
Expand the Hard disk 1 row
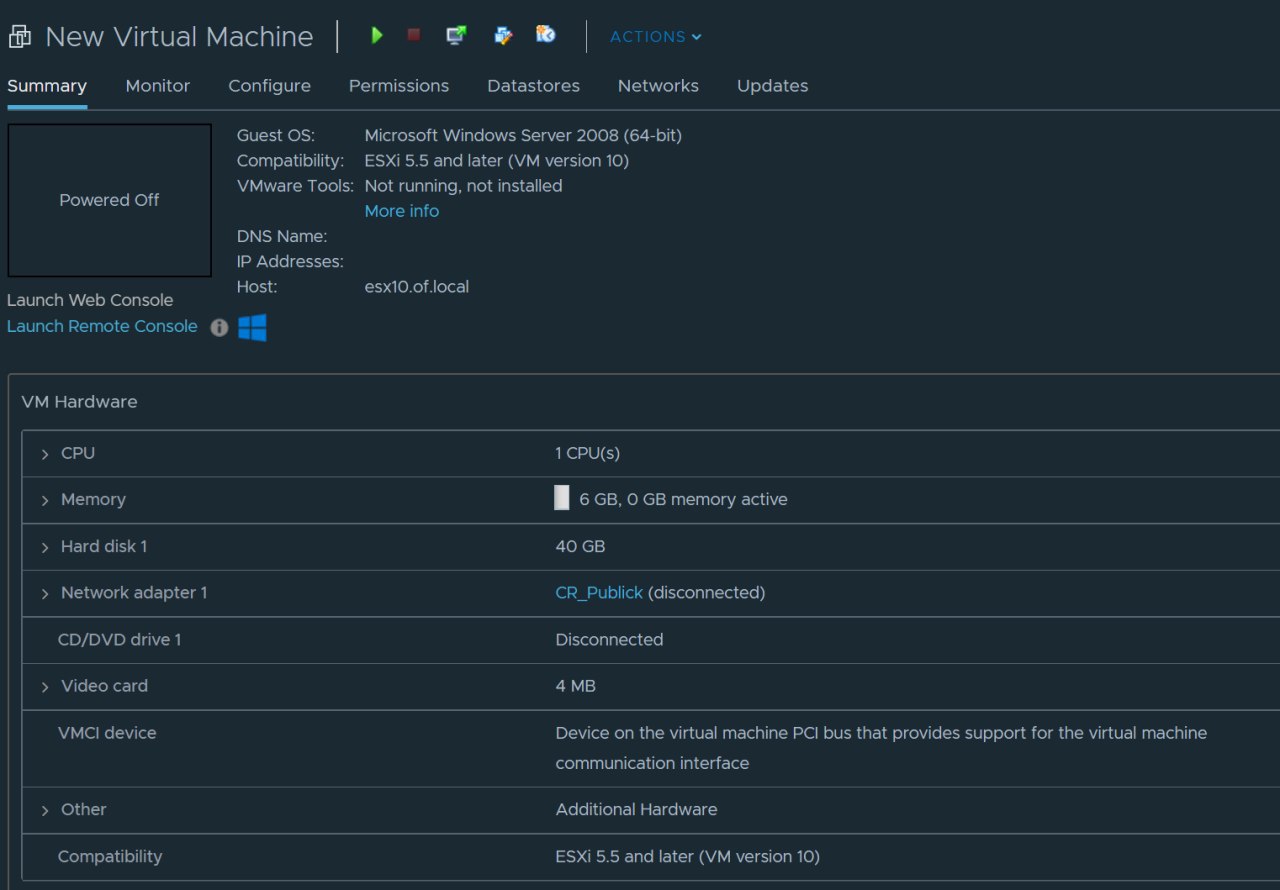45,547
